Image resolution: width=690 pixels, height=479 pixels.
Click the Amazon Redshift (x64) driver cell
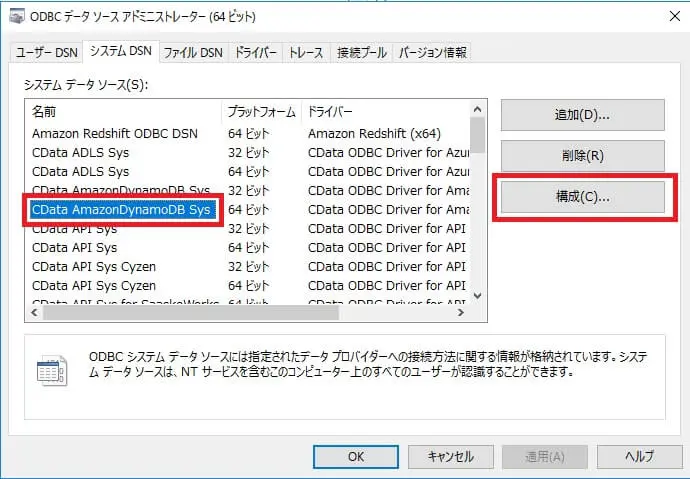click(x=374, y=134)
